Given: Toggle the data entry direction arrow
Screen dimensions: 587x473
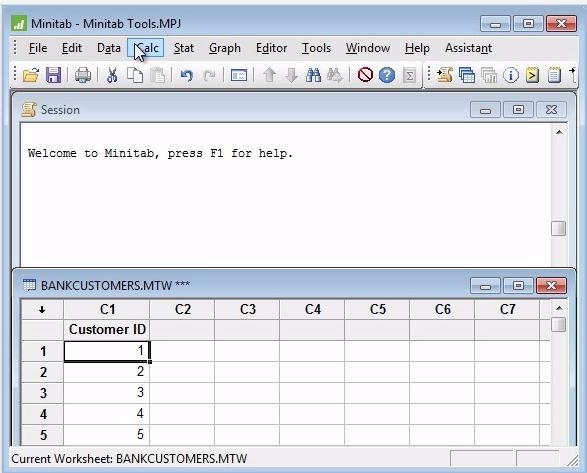Looking at the screenshot, I should tap(42, 309).
